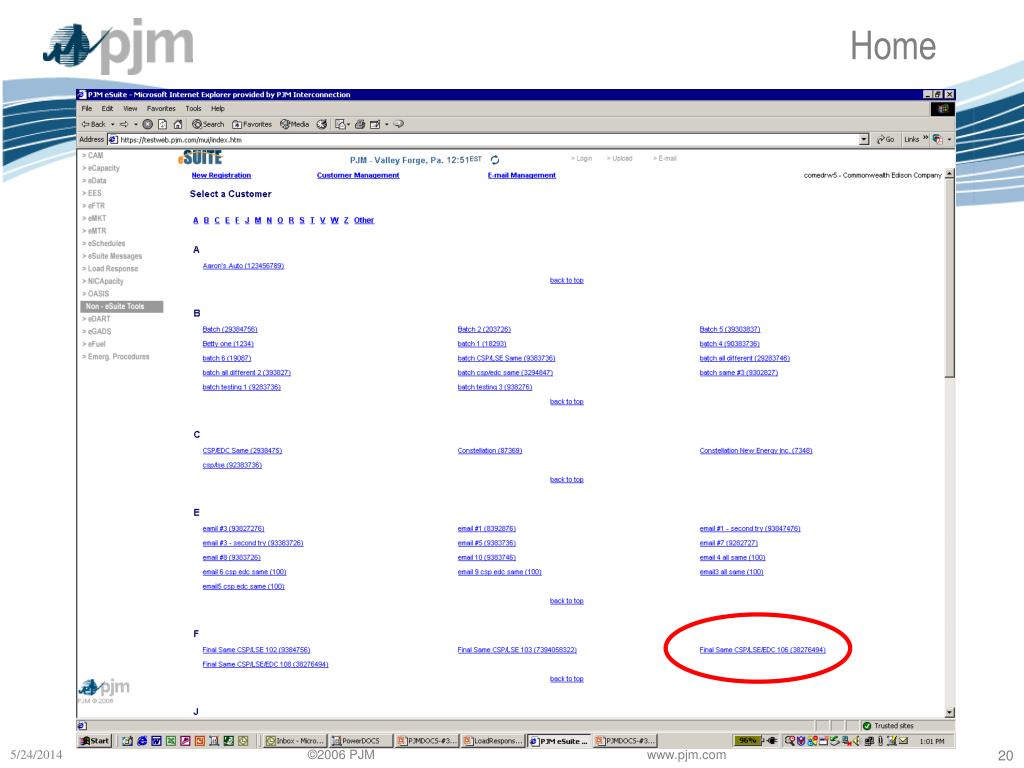Click the Windows Start button
1024x768 pixels.
pos(95,741)
